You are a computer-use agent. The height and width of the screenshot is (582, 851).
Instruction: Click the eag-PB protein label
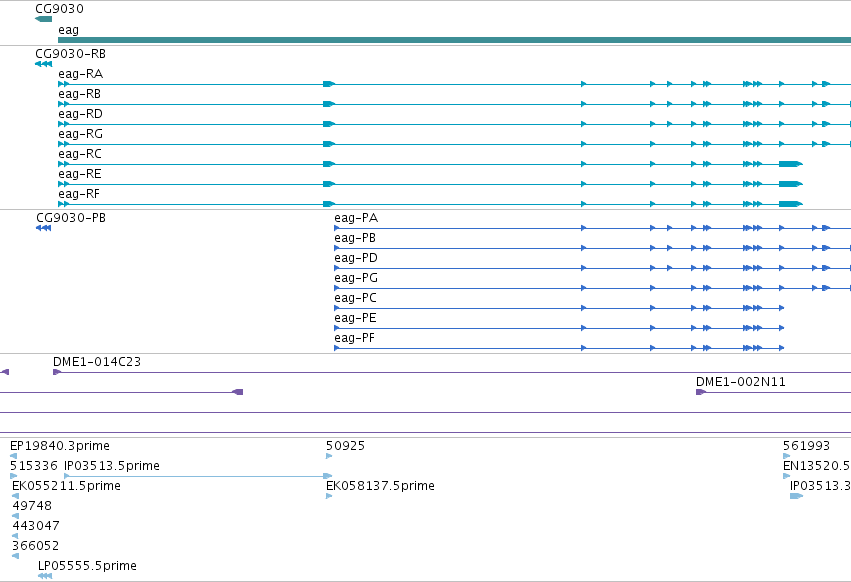355,238
